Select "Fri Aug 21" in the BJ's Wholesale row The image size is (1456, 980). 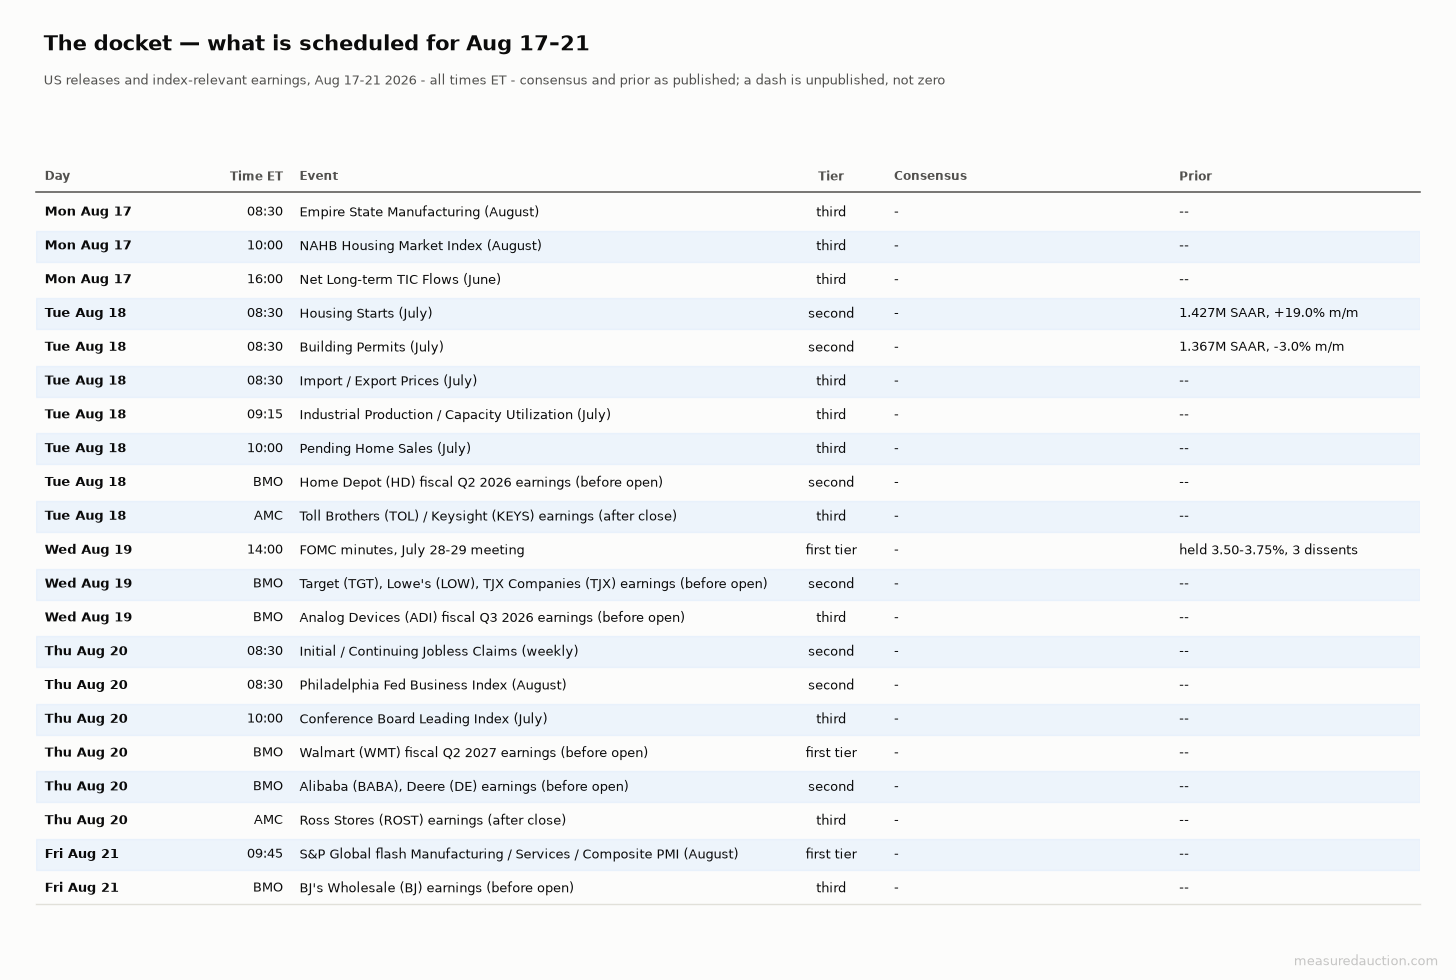(82, 888)
